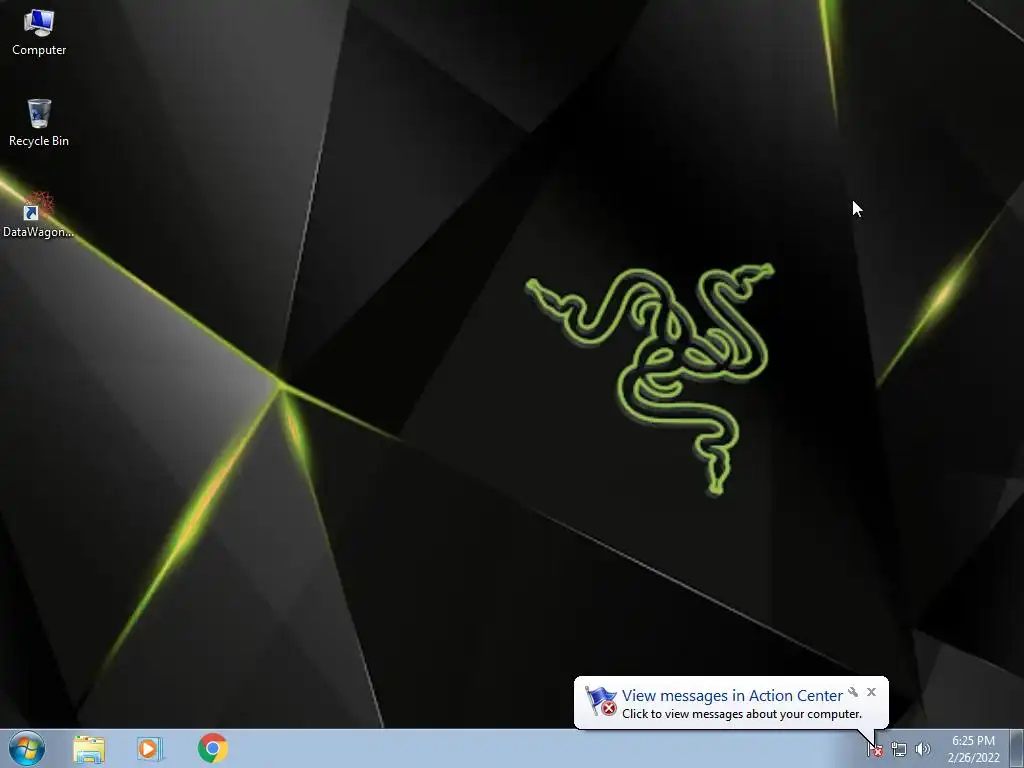Open the volume speaker tray icon
This screenshot has width=1024, height=768.
923,749
